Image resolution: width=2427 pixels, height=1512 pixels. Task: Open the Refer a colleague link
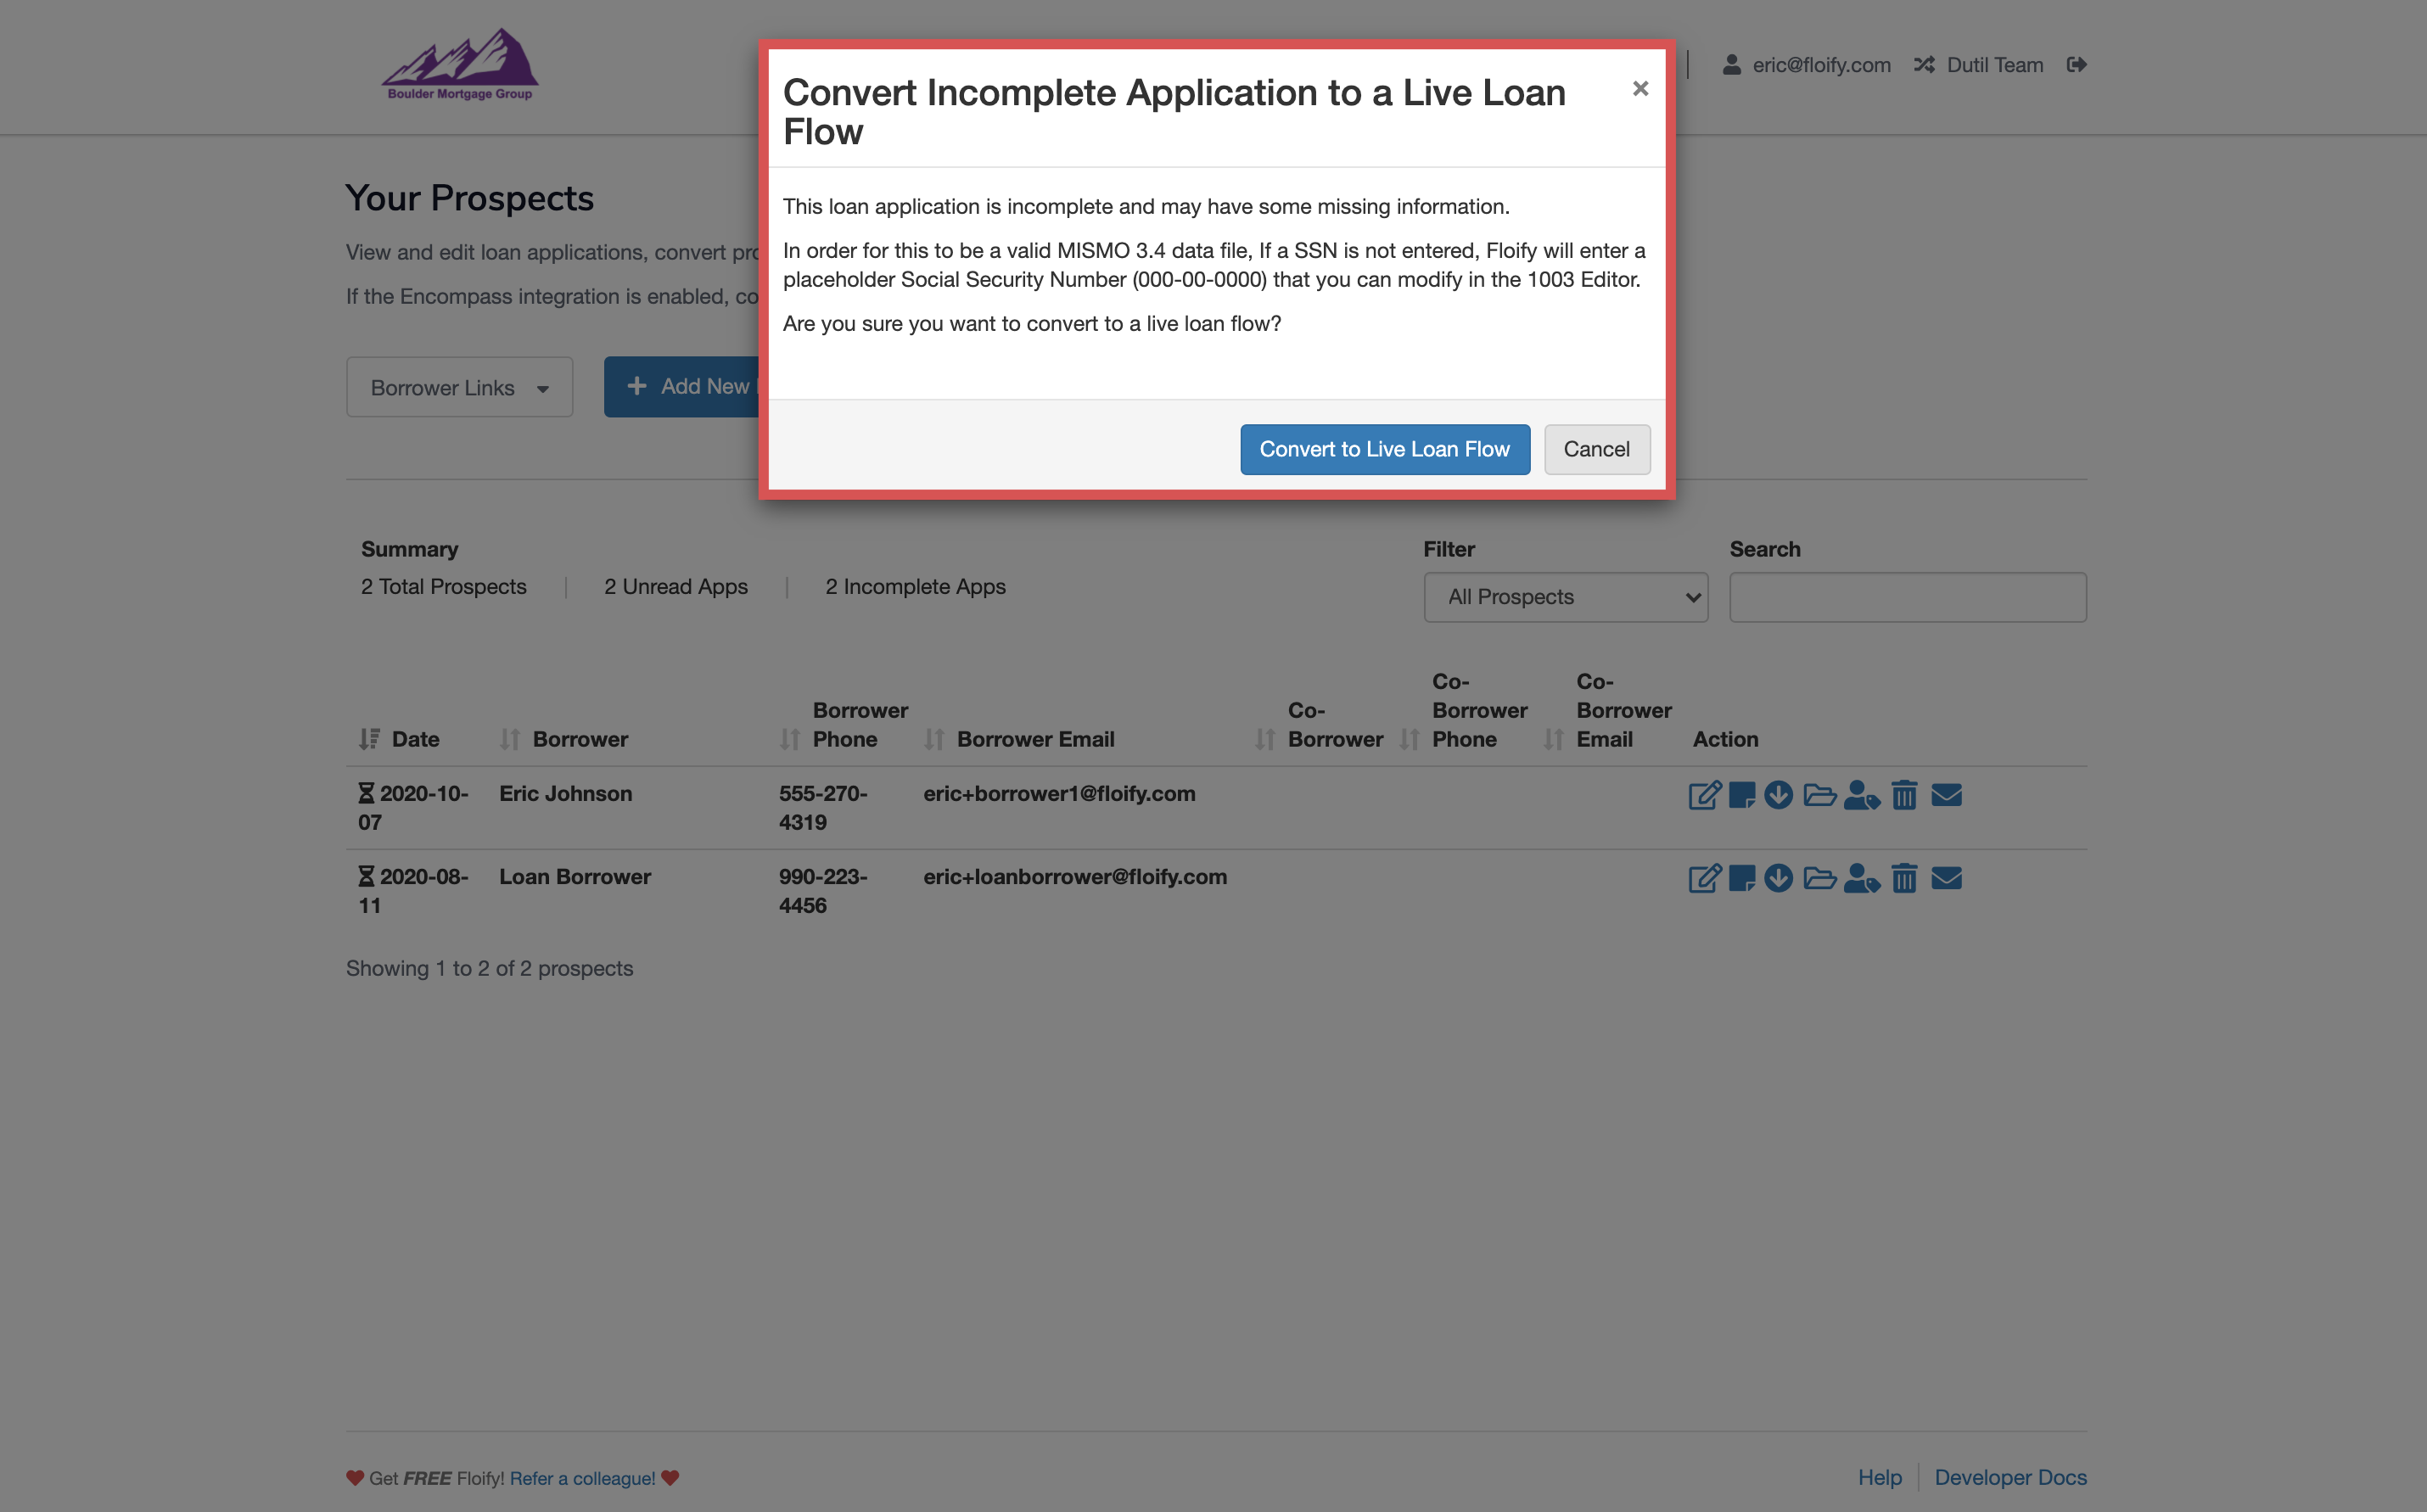(582, 1478)
